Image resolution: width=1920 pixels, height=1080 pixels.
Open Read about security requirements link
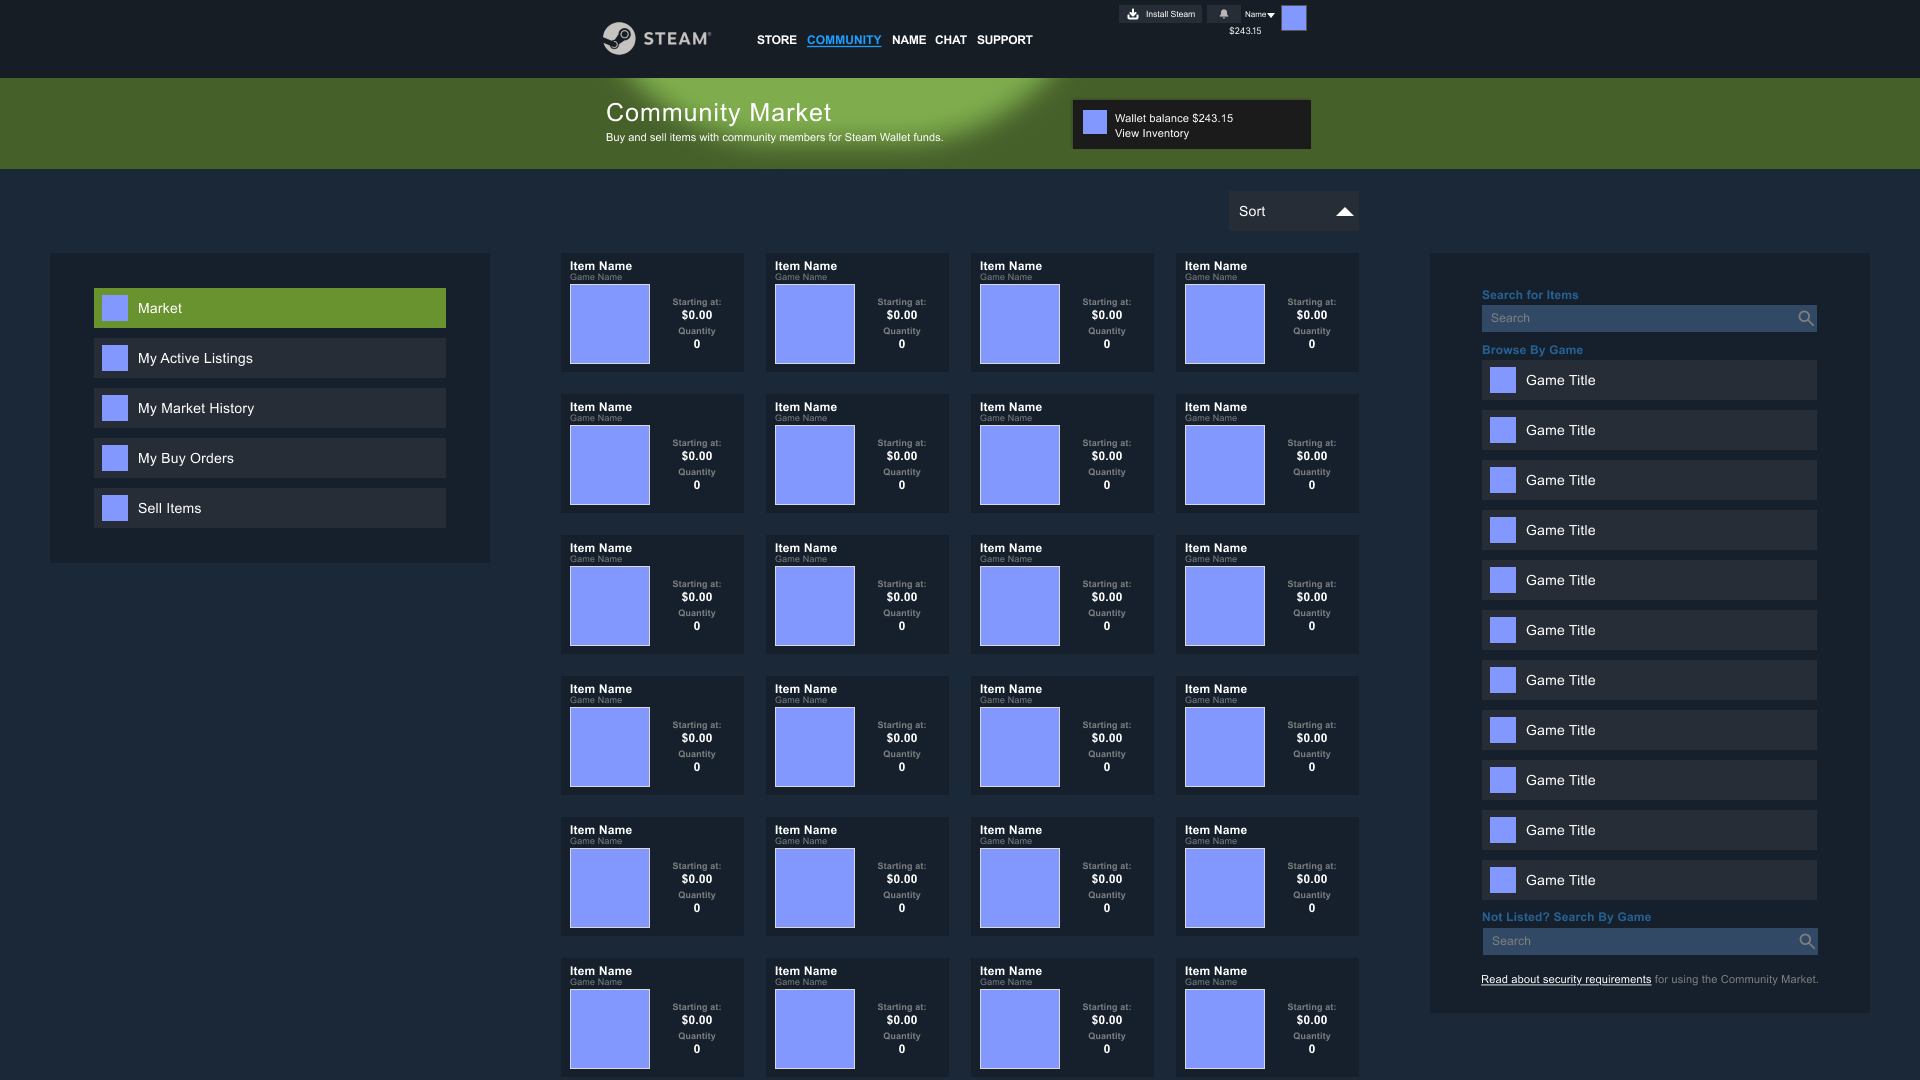(1565, 980)
